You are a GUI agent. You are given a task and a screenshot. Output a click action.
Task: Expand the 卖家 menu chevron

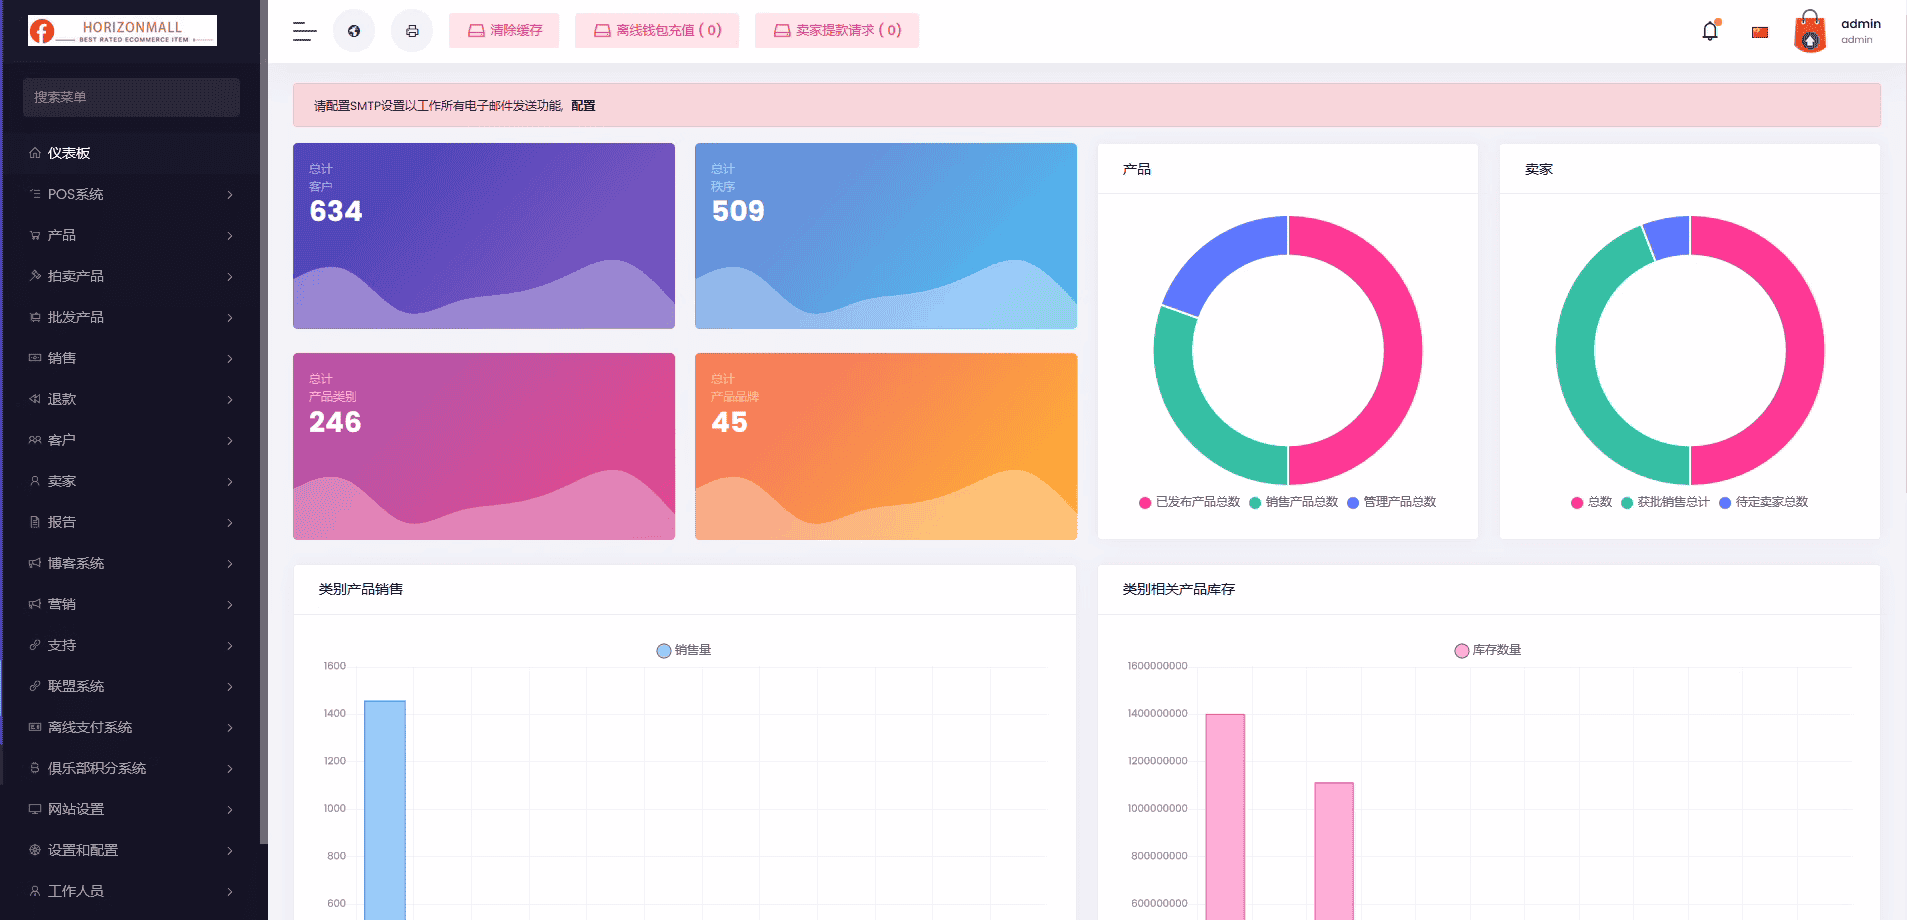[x=230, y=482]
